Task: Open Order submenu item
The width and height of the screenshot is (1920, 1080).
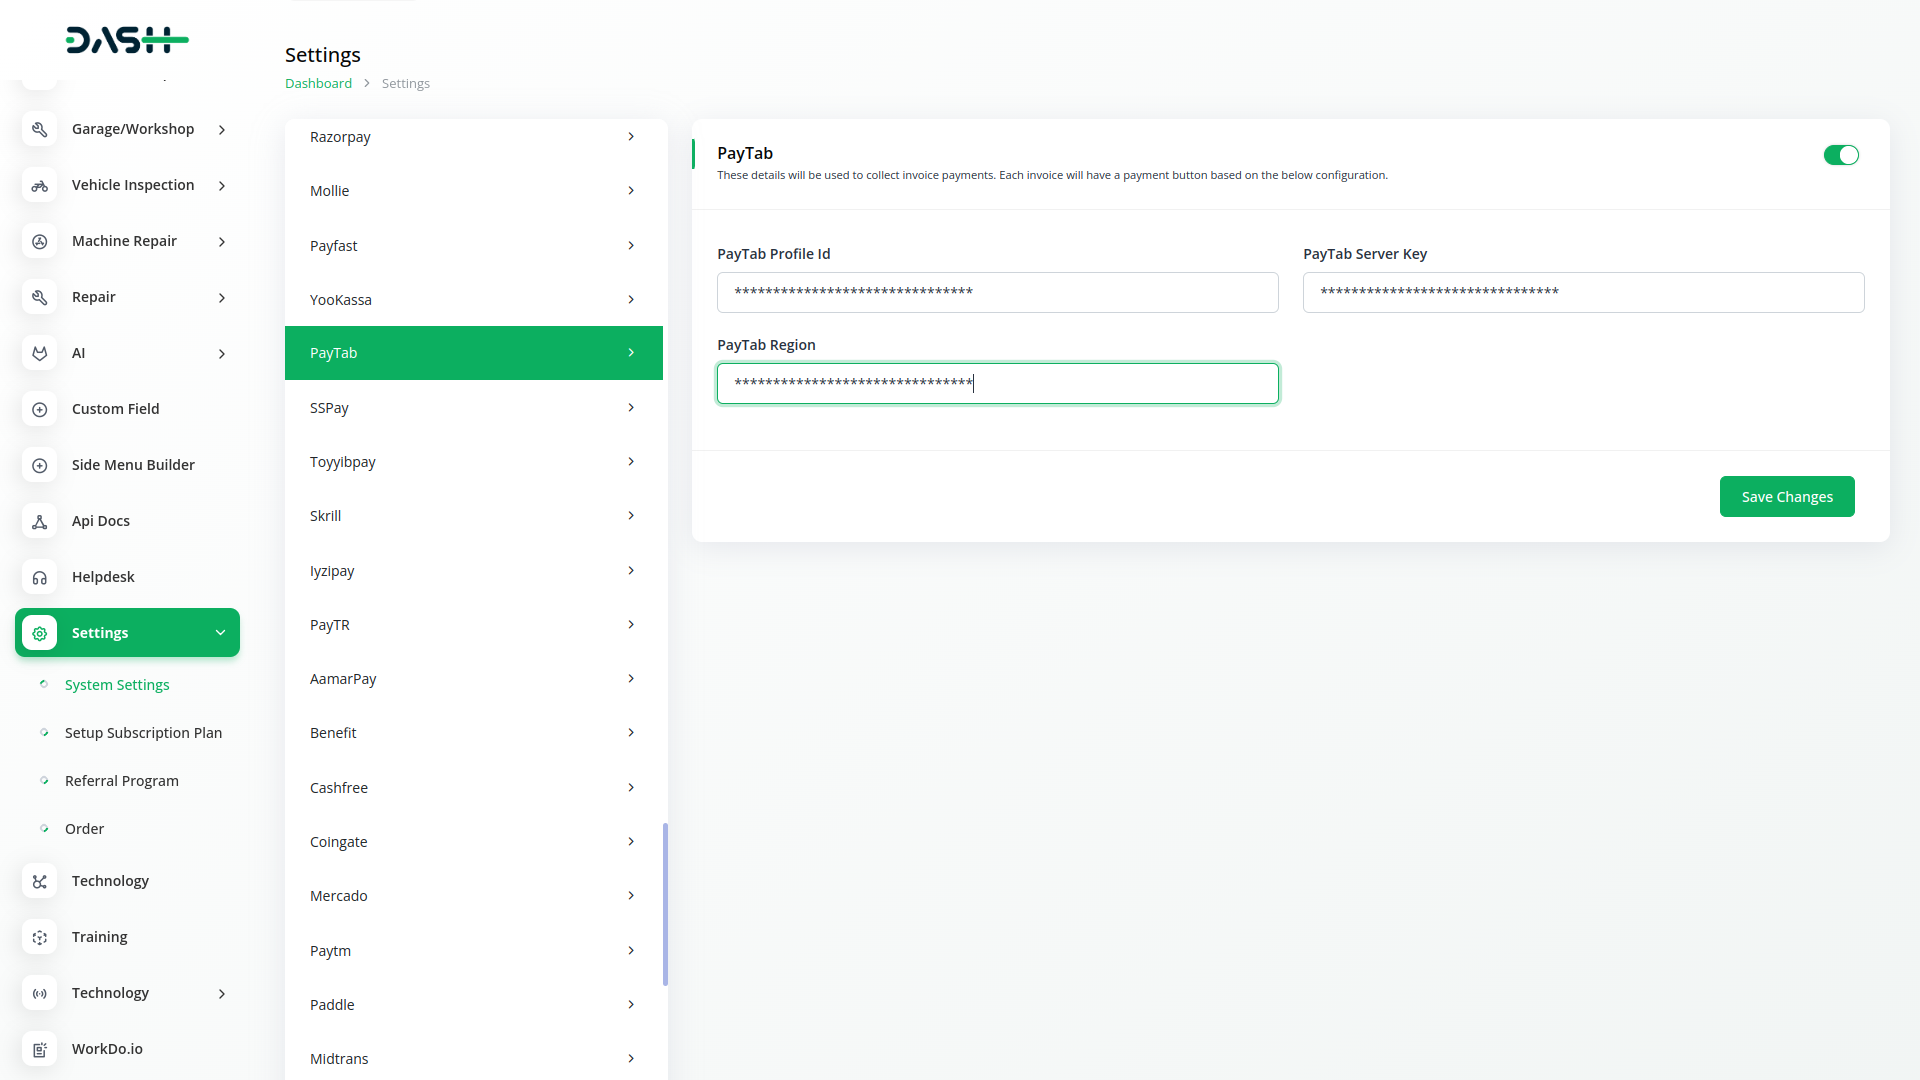Action: [84, 829]
